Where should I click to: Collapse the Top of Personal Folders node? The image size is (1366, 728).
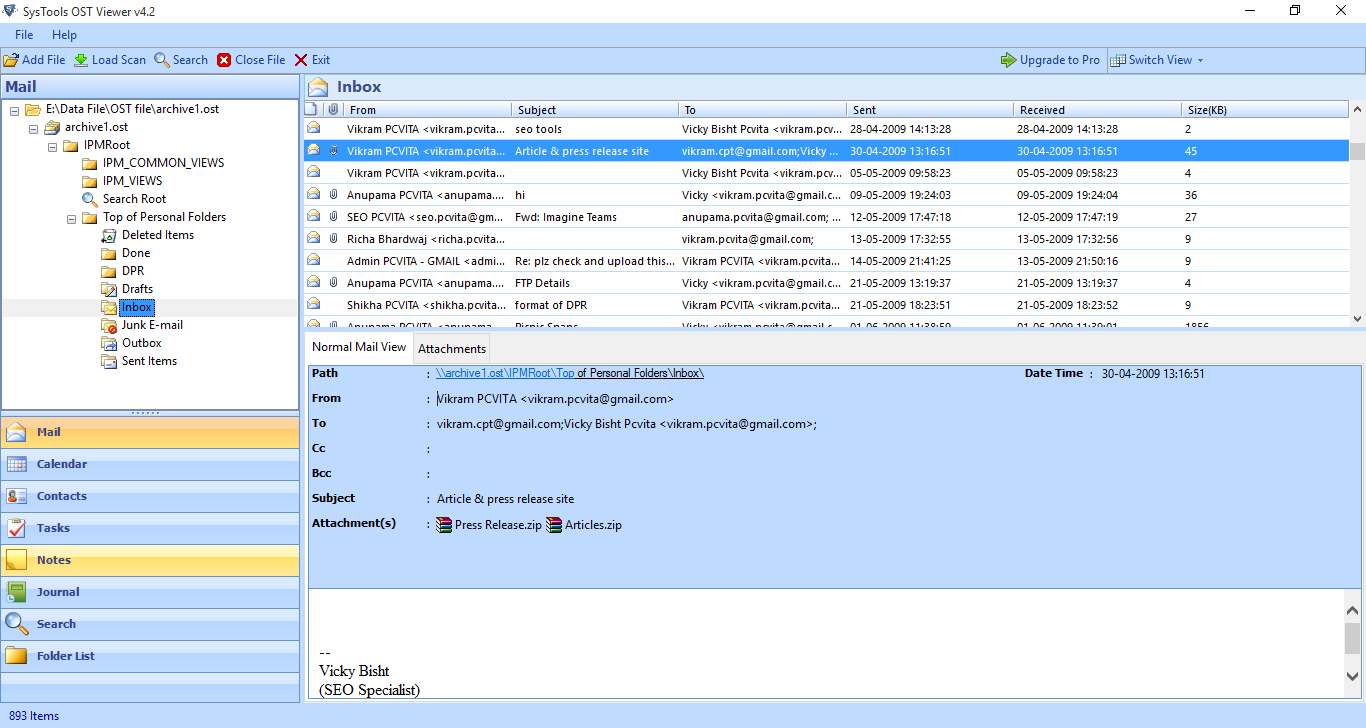pyautogui.click(x=71, y=217)
